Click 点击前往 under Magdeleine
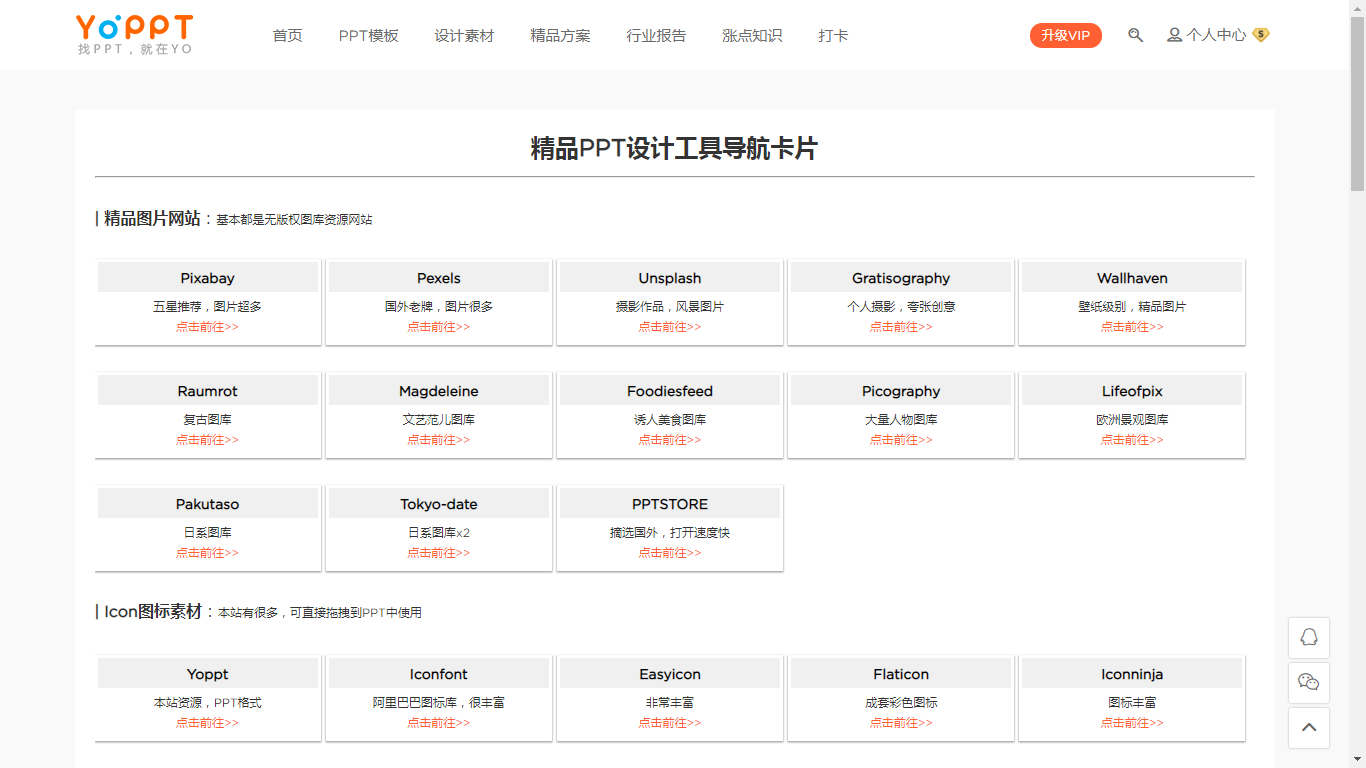The height and width of the screenshot is (768, 1366). (x=439, y=440)
